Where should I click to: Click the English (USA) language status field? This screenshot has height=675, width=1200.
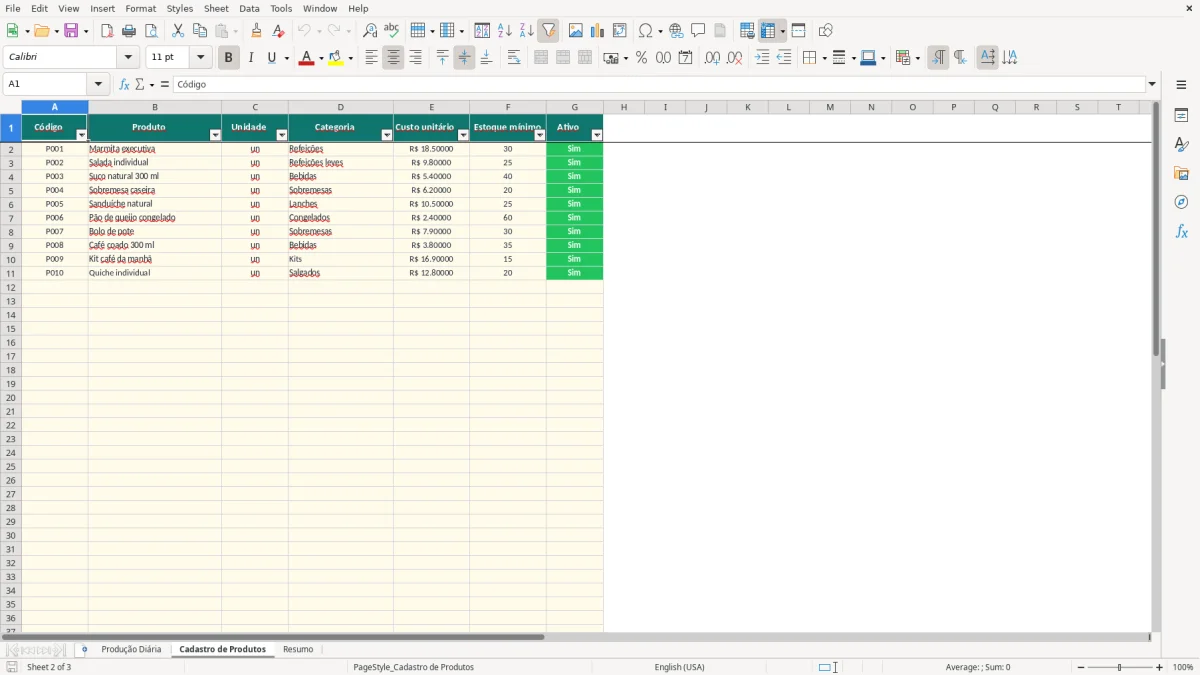679,667
